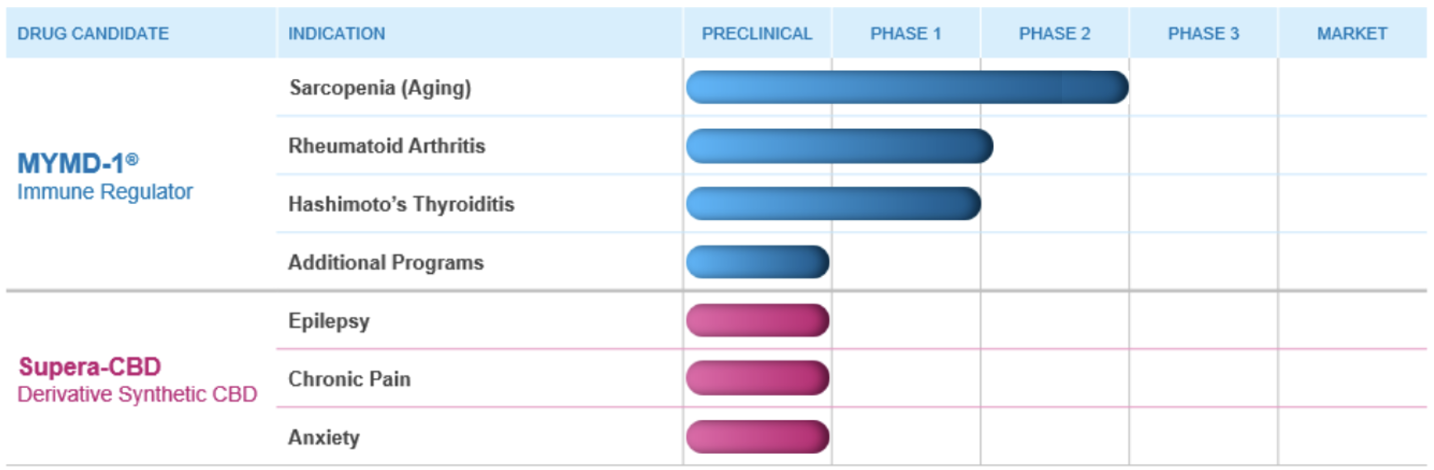This screenshot has width=1434, height=470.
Task: Click the PRECLINICAL column header
Action: (757, 33)
